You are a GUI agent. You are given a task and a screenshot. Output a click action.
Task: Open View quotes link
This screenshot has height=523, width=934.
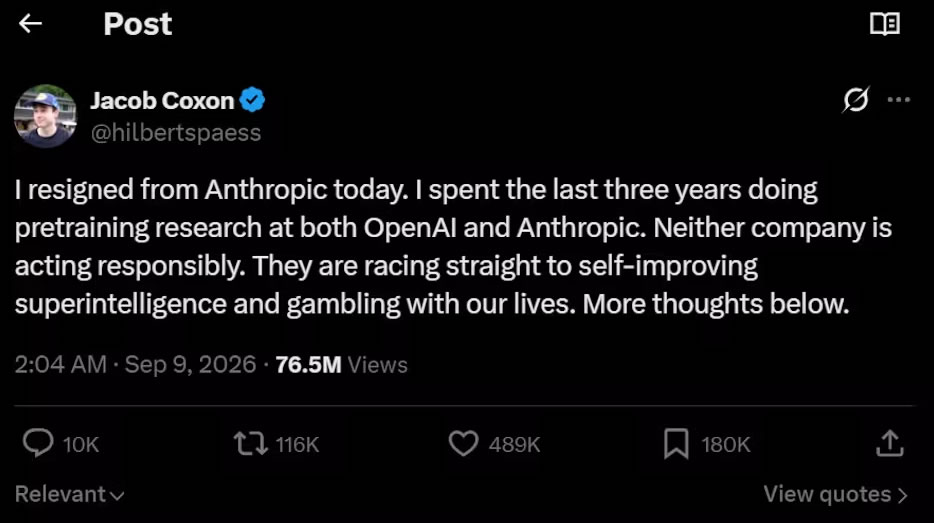pos(836,494)
